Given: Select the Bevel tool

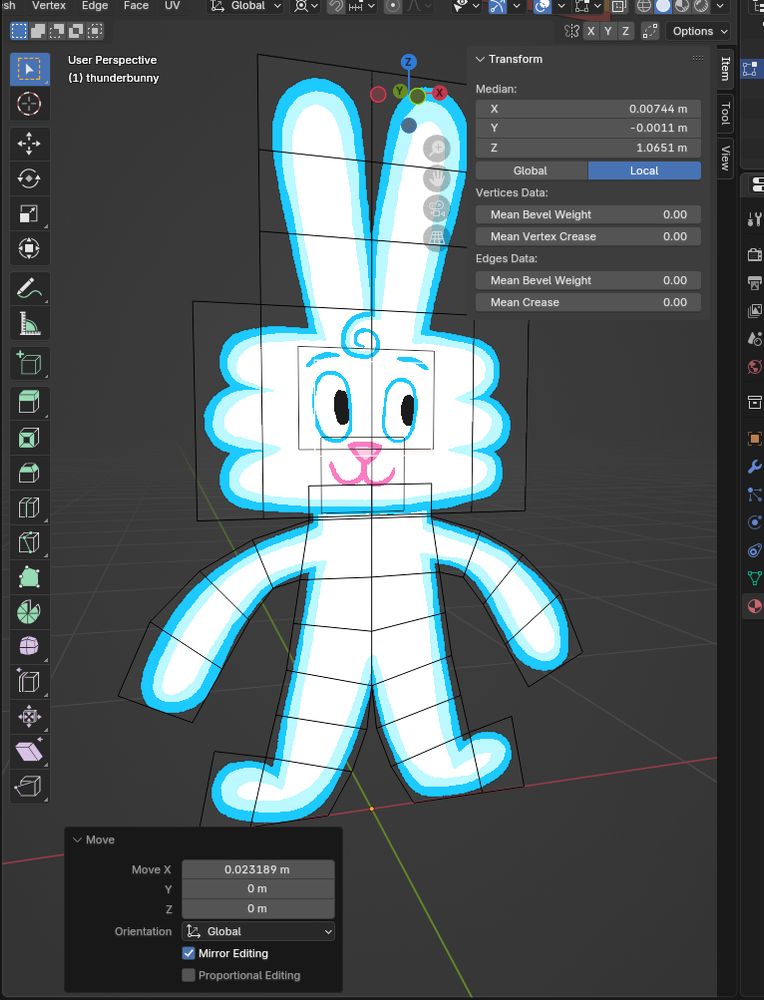Looking at the screenshot, I should point(29,473).
